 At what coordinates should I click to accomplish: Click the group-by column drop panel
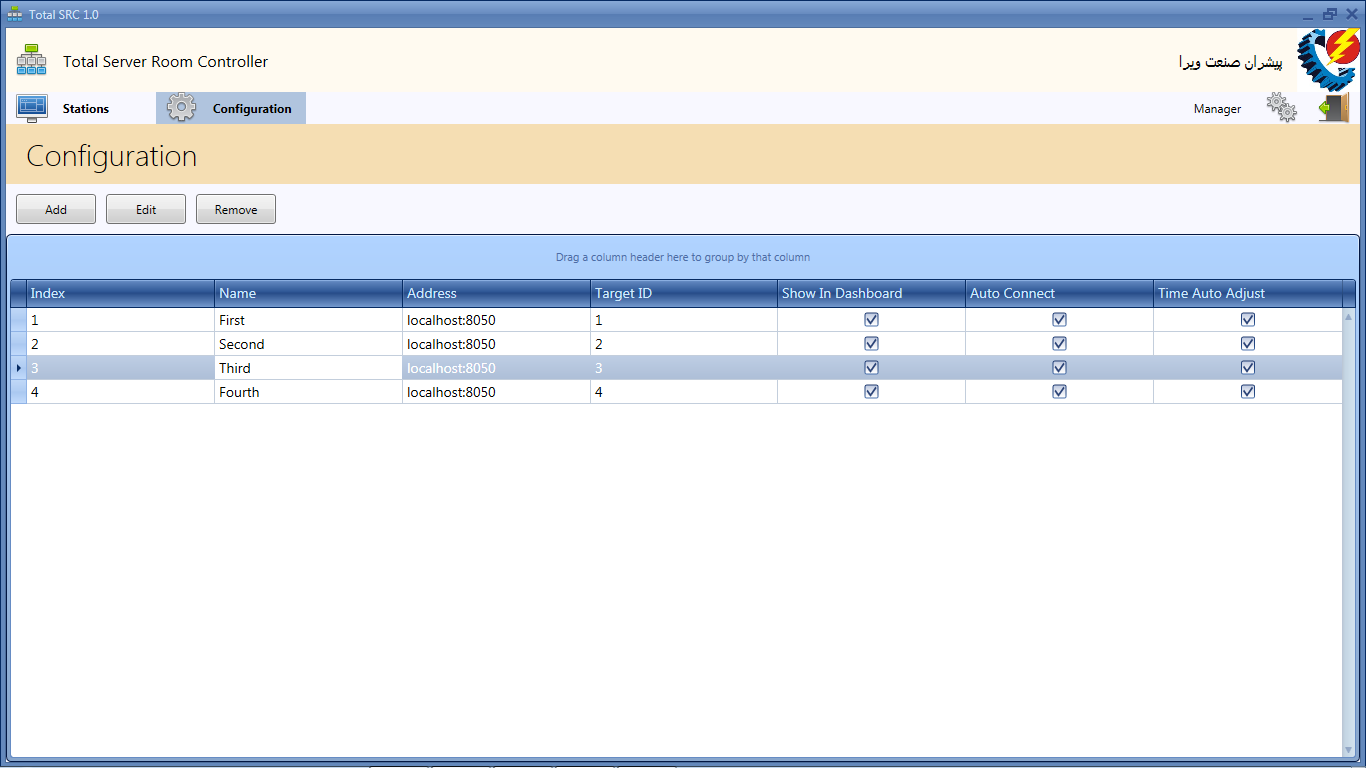[x=683, y=257]
